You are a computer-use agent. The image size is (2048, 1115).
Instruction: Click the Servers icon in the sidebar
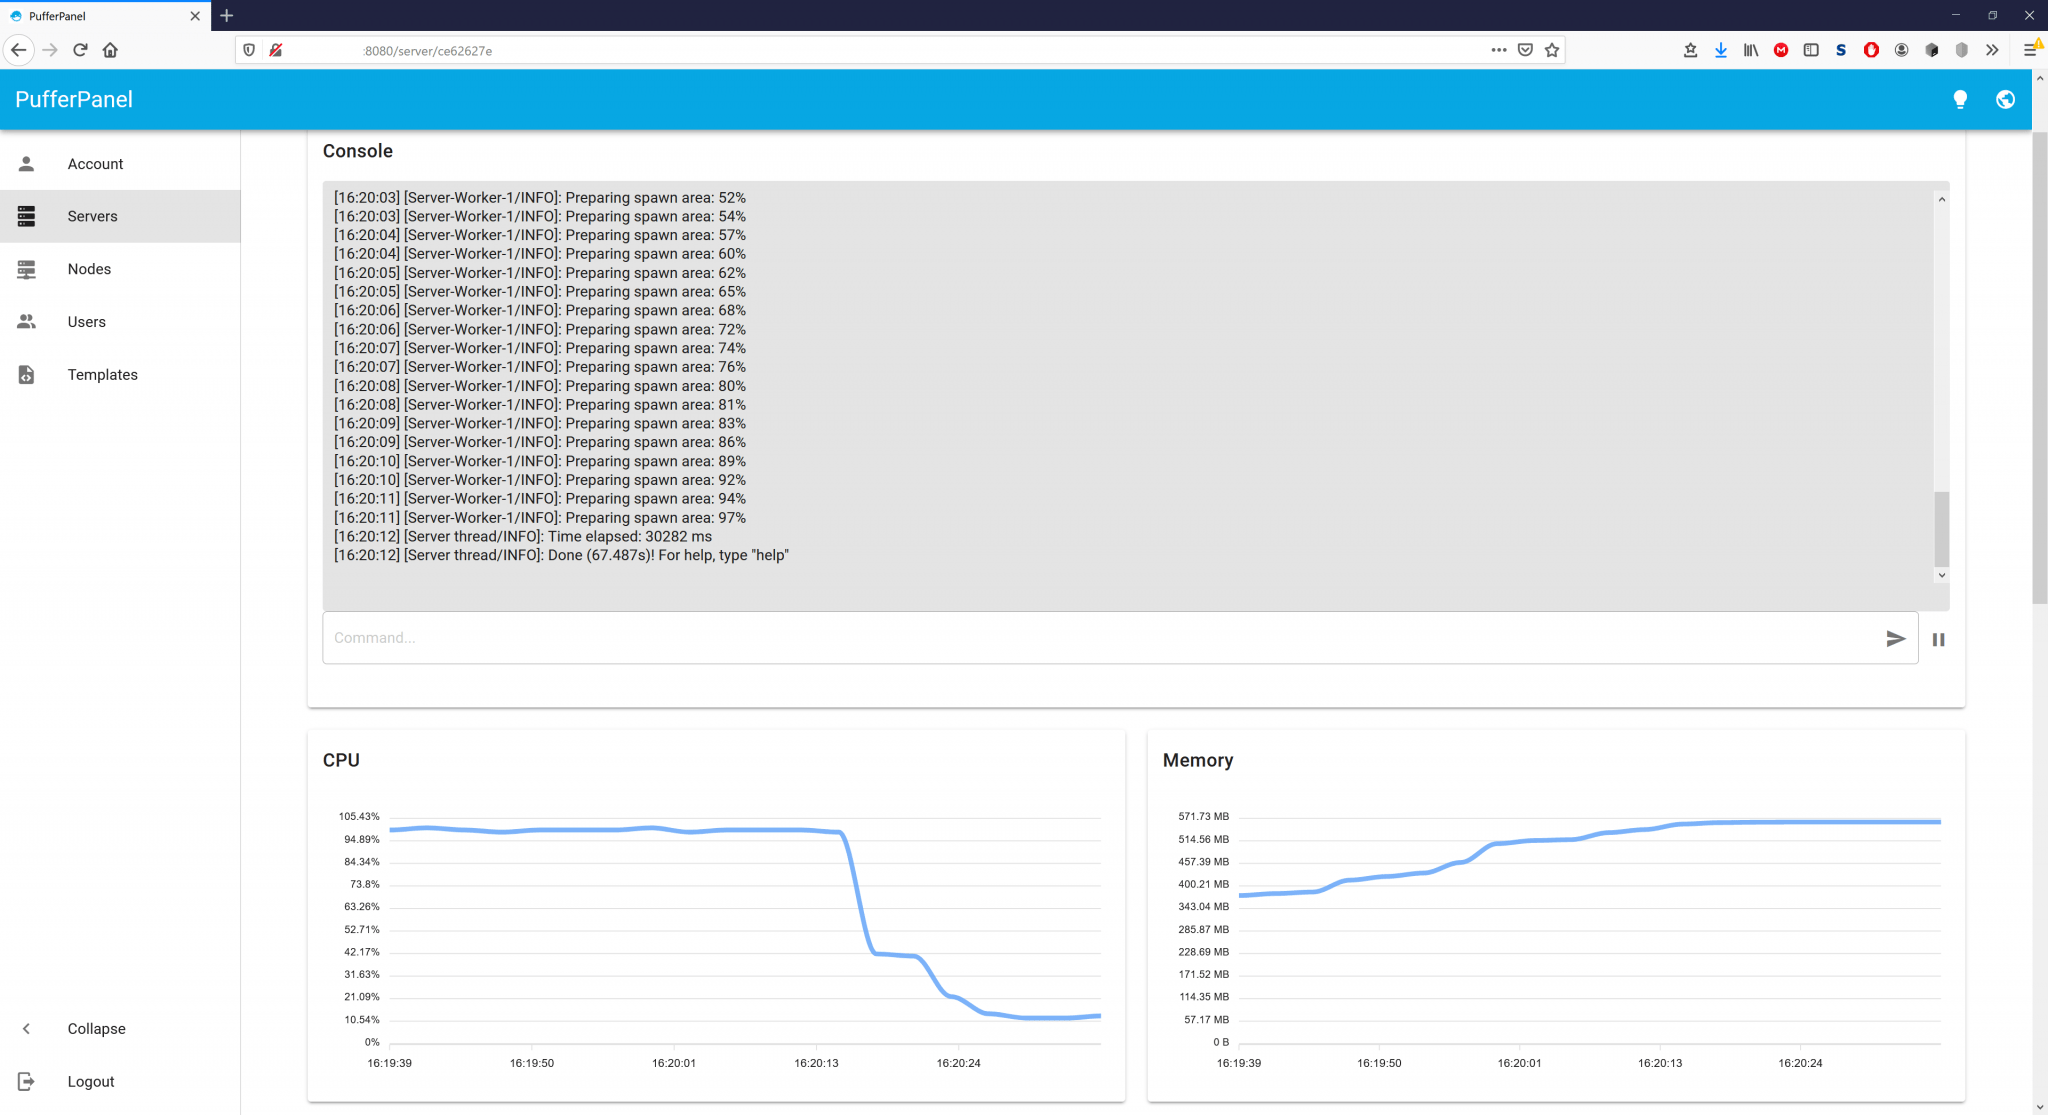coord(27,216)
